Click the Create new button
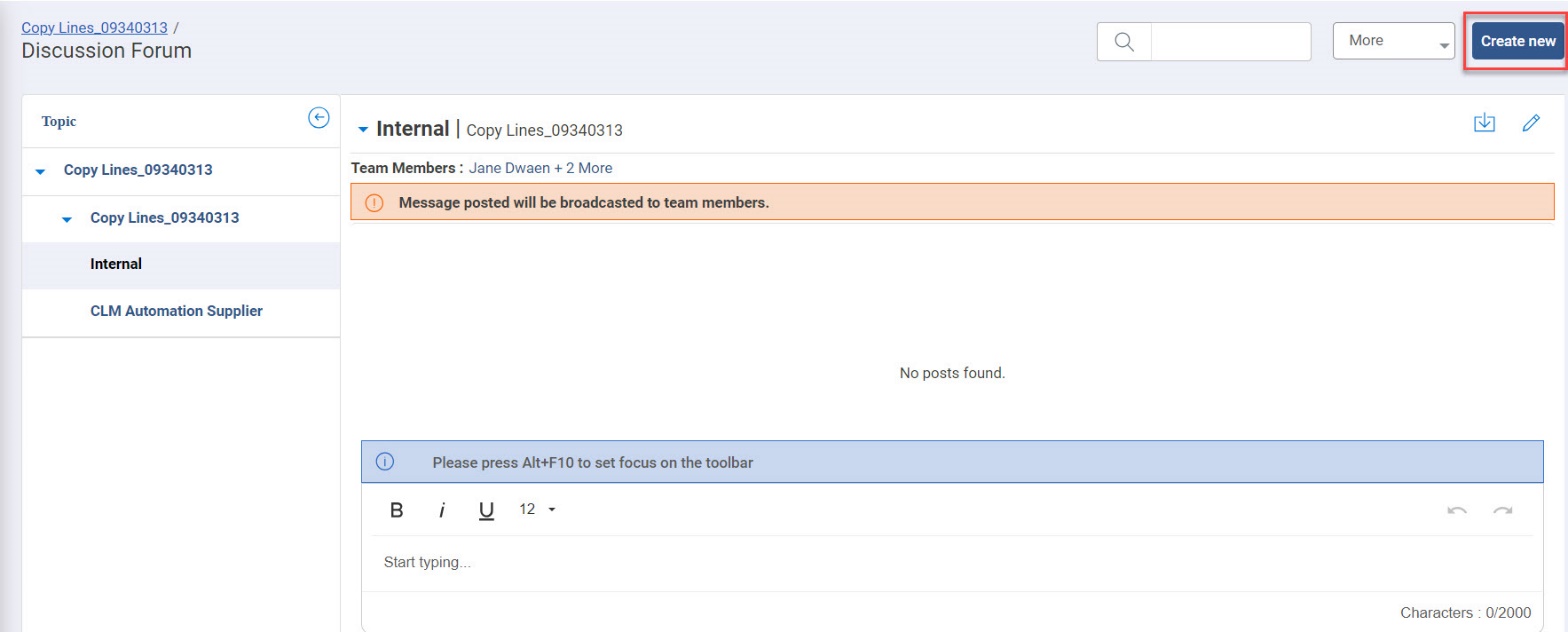The image size is (1568, 632). (x=1517, y=42)
